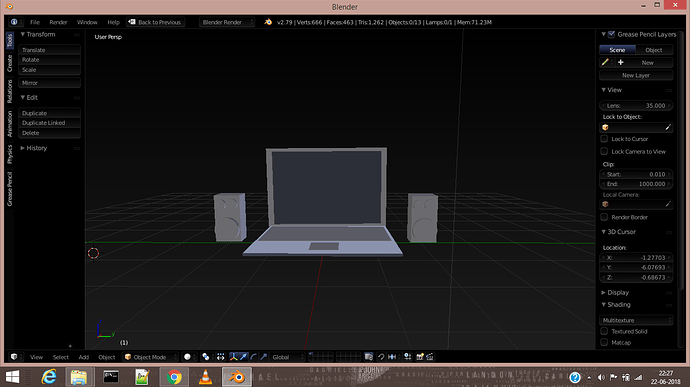Click the Local Camera eyedropper icon
This screenshot has height=387, width=690.
pos(668,204)
